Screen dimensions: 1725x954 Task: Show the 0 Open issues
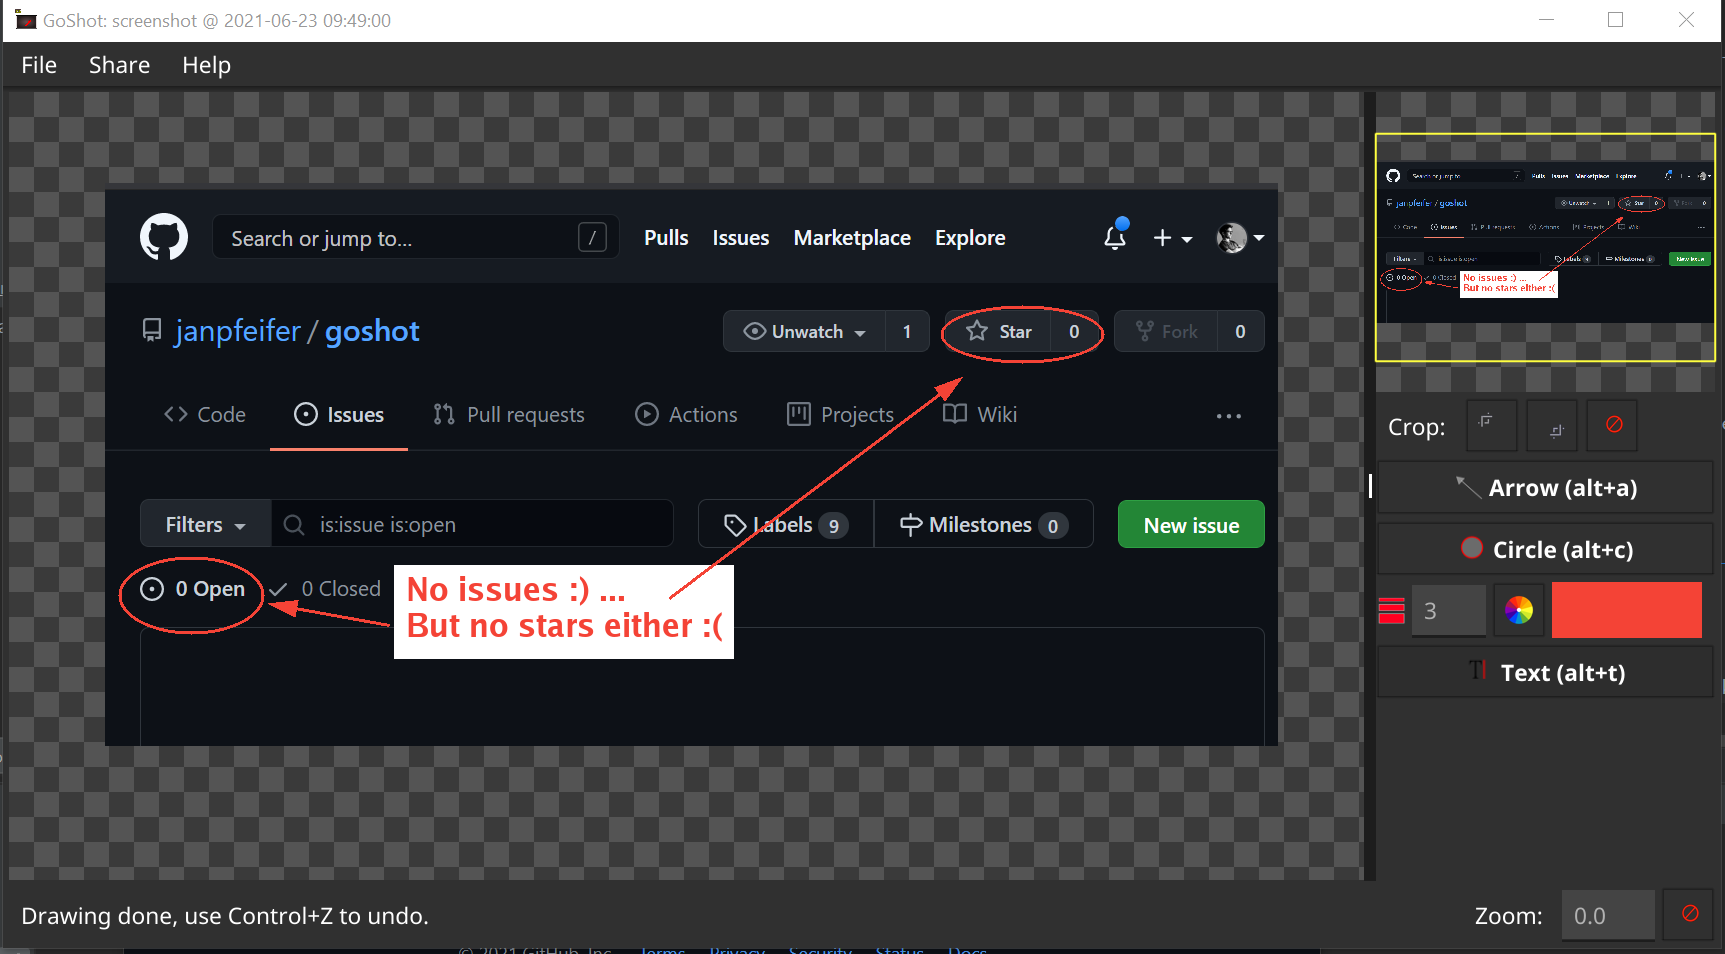tap(192, 589)
